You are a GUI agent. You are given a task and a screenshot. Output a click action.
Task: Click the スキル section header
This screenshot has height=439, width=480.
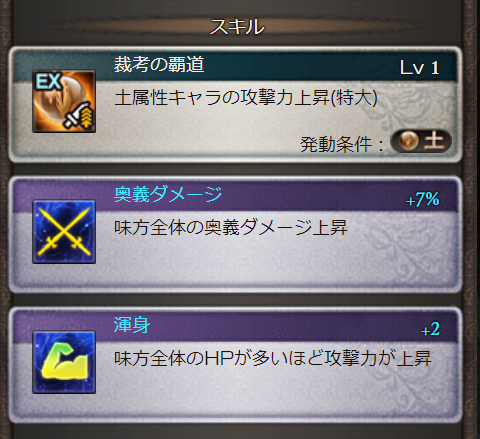tap(237, 27)
